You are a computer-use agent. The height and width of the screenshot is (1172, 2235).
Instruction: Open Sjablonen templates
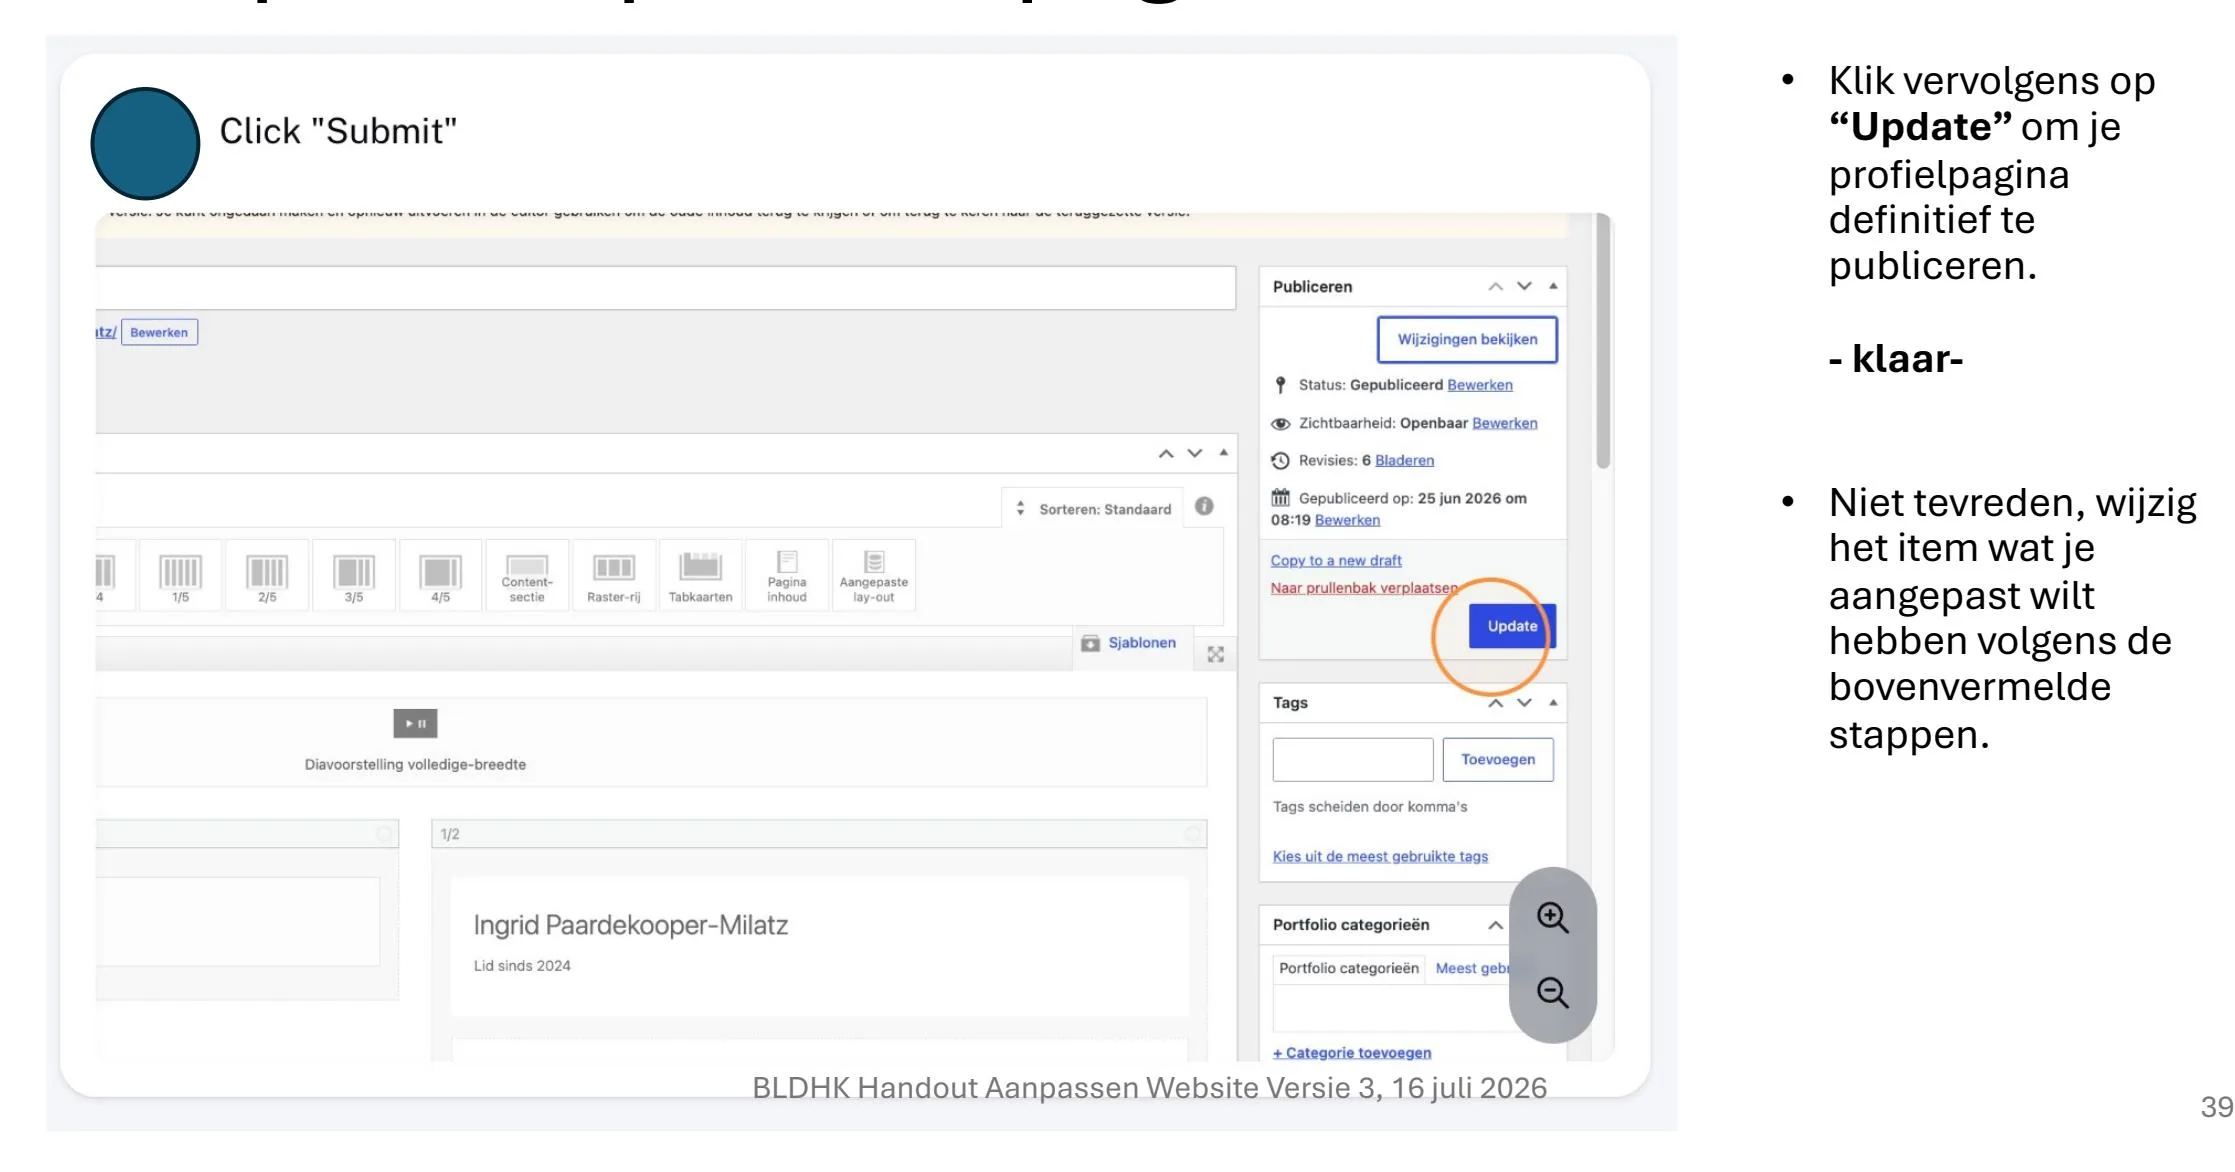tap(1129, 643)
